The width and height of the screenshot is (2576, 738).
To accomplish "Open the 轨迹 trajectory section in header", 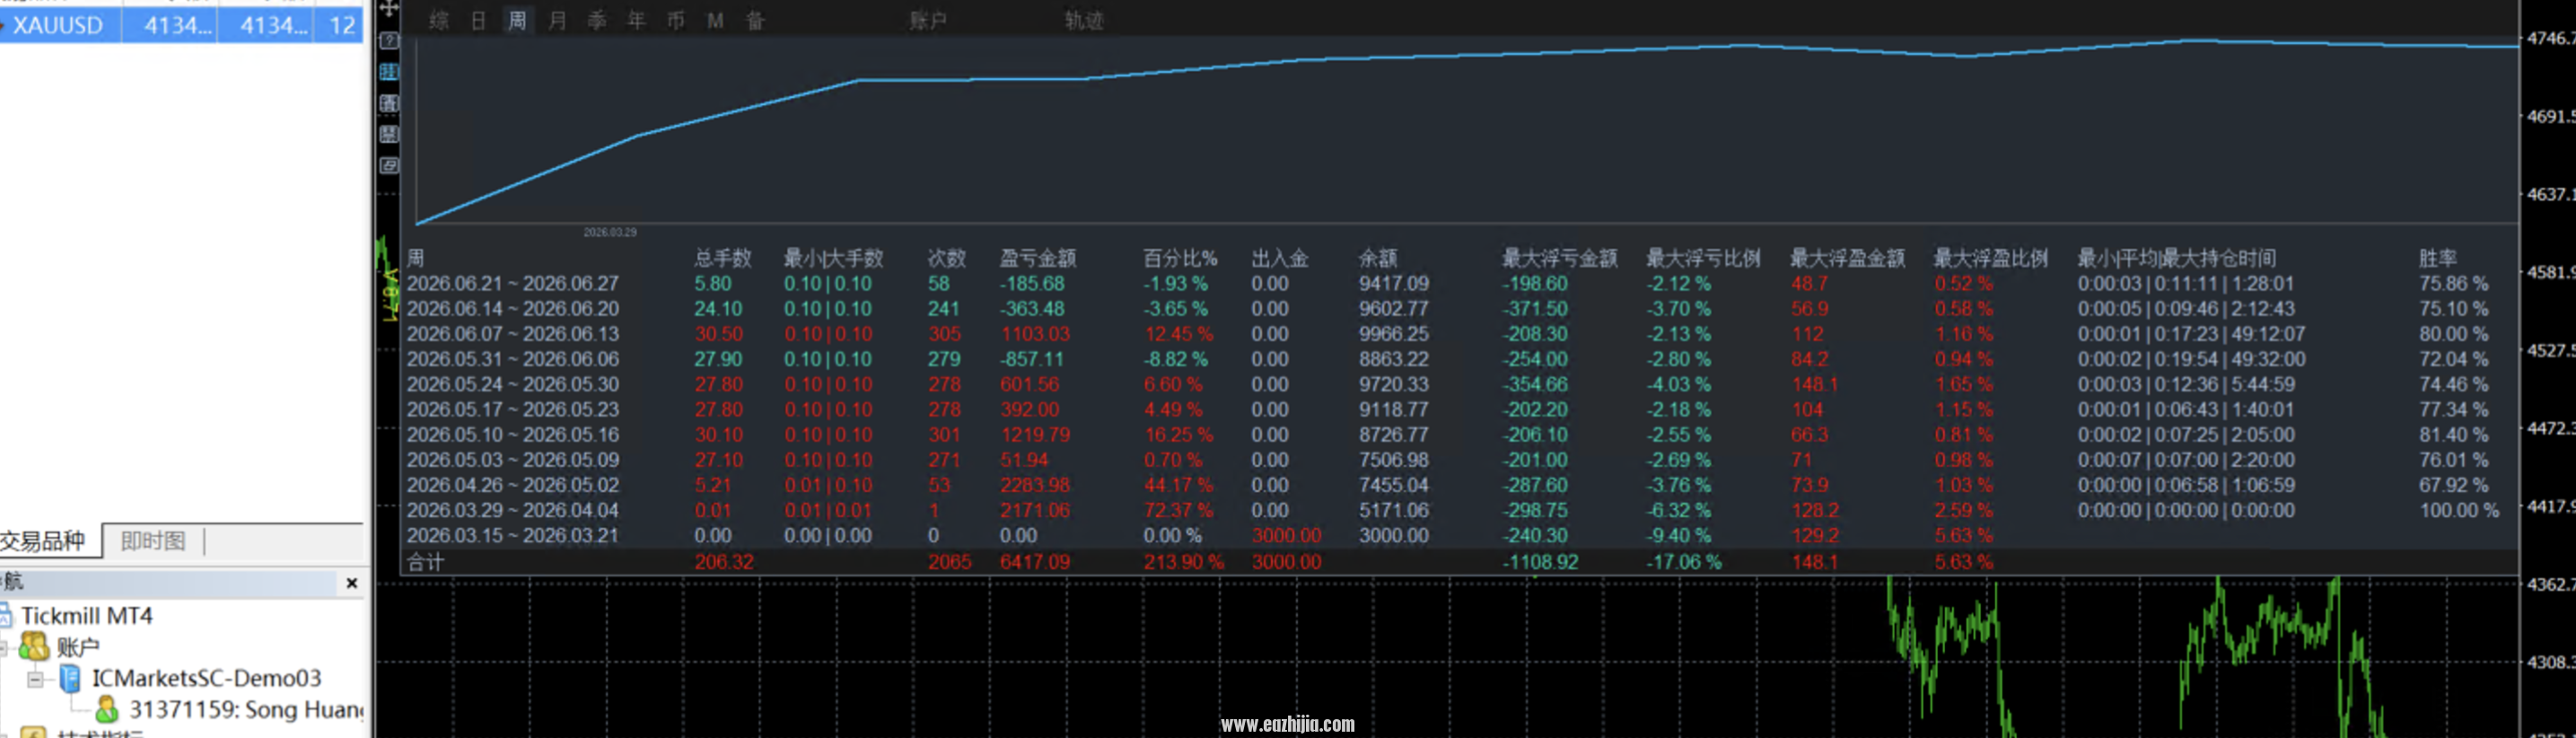I will [x=1084, y=20].
